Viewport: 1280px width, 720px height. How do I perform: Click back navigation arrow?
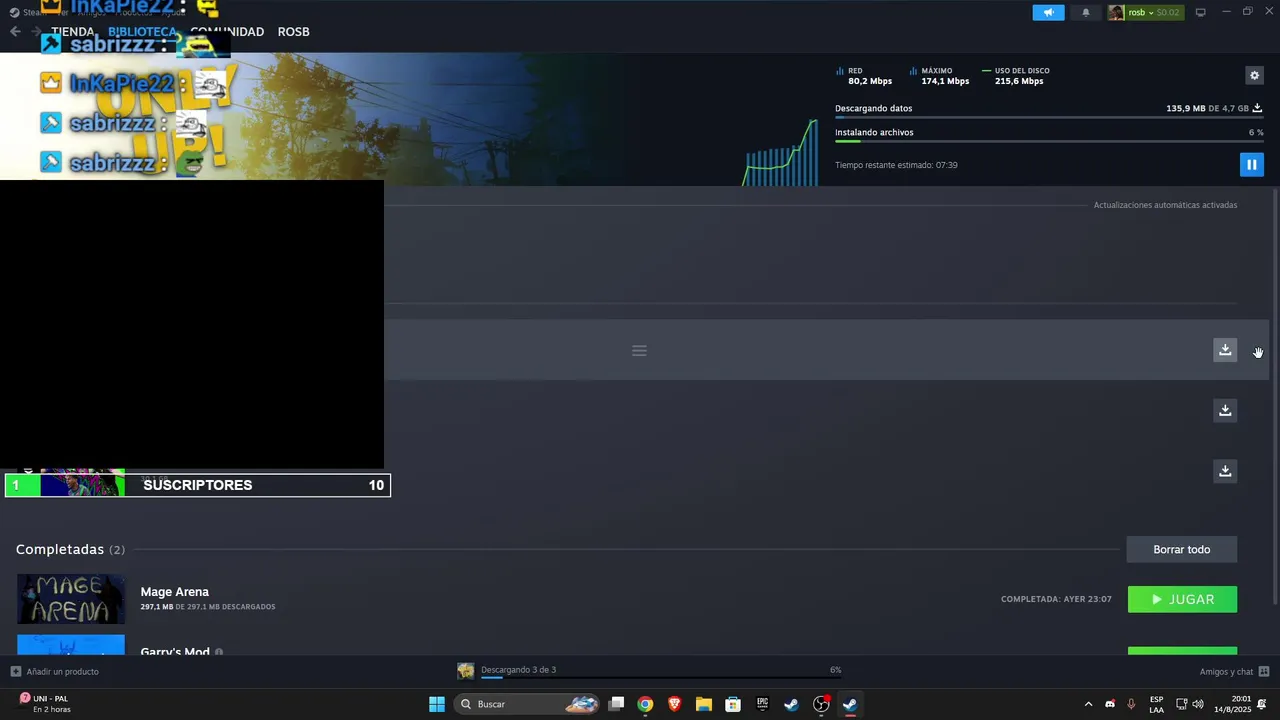15,32
